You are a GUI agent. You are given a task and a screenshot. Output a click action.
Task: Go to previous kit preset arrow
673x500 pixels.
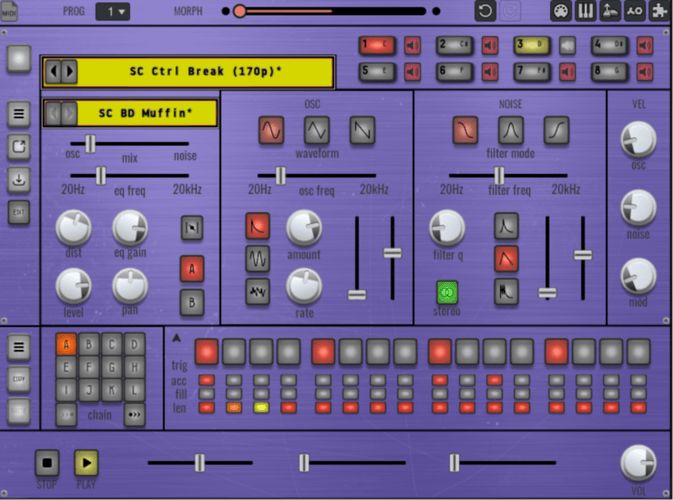[x=54, y=71]
